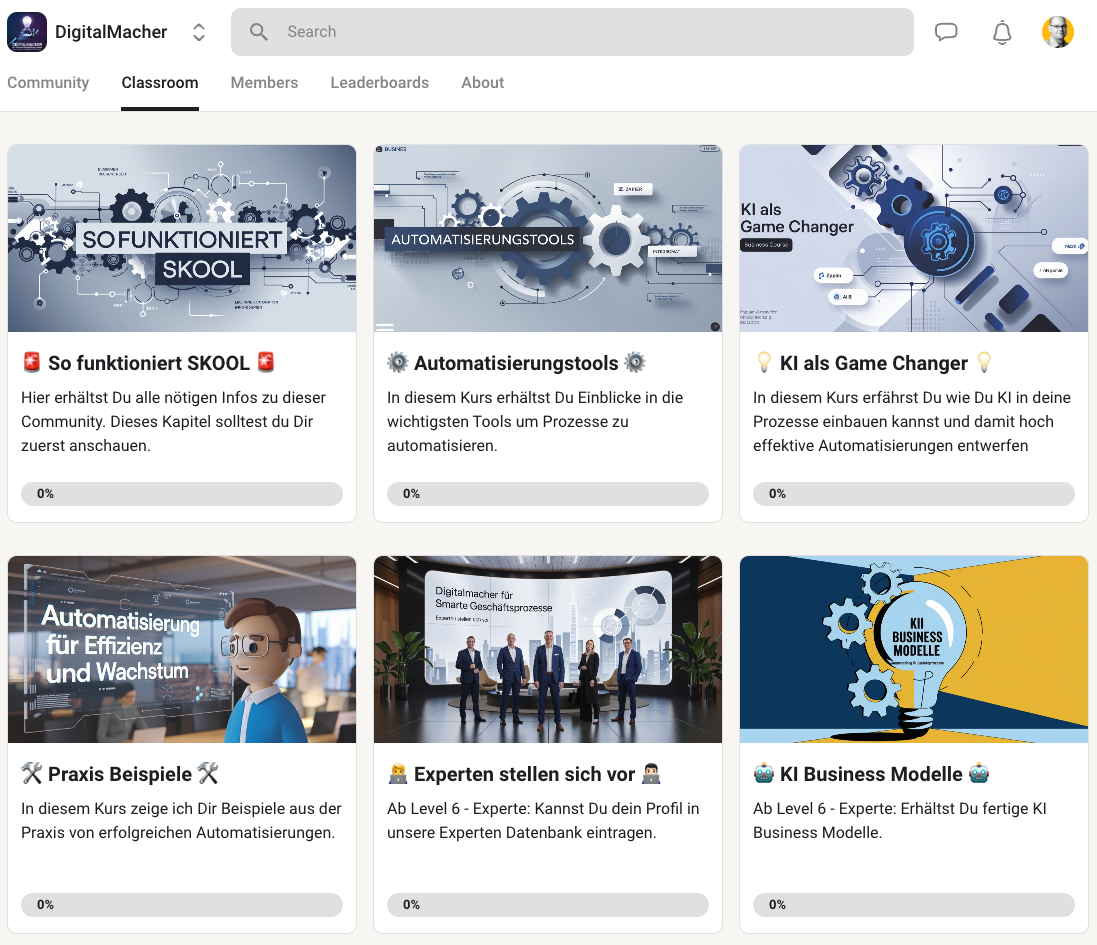Click the text 'unsere Experten Datenbank eintragen.'
The image size is (1097, 945).
pos(522,833)
